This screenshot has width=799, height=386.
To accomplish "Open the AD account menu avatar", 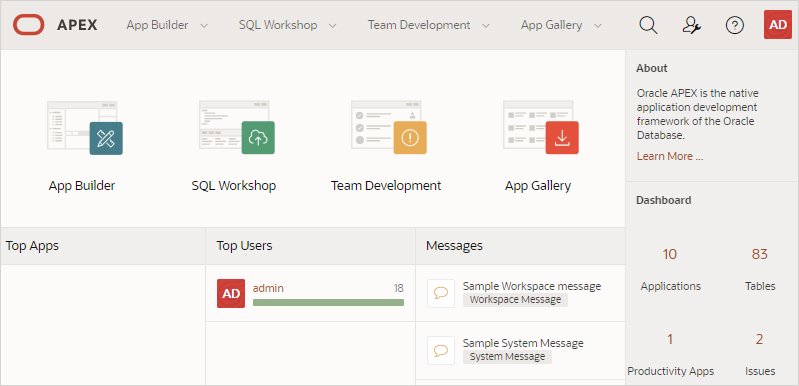I will pos(778,25).
